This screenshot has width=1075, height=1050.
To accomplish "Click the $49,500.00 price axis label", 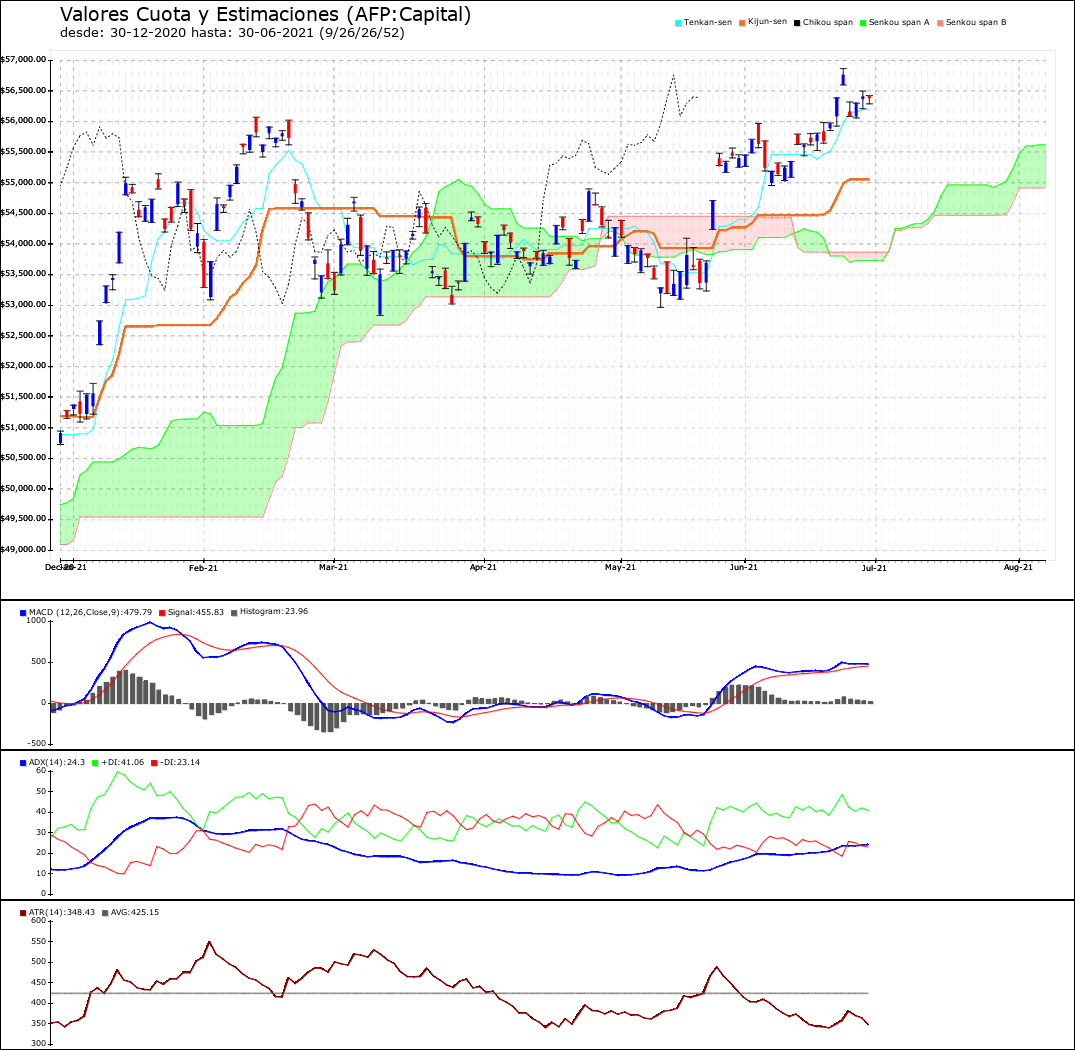I will (x=23, y=519).
